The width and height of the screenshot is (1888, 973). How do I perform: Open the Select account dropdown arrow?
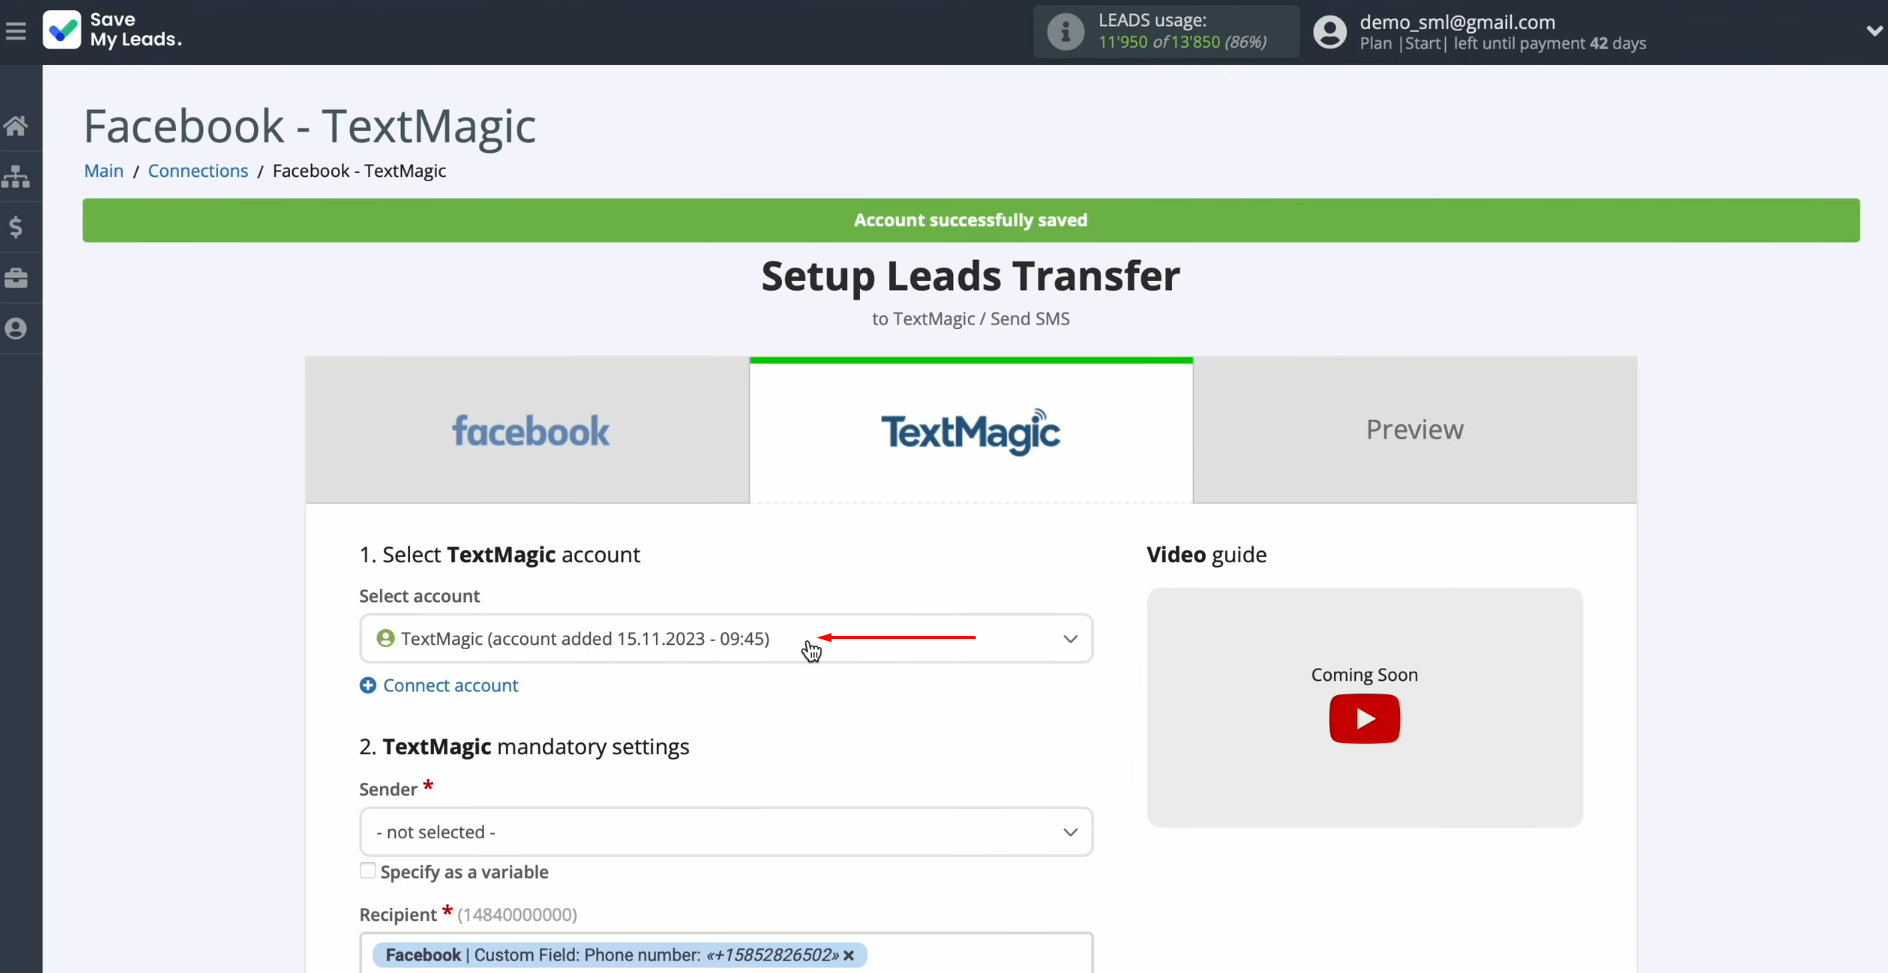(x=1070, y=639)
